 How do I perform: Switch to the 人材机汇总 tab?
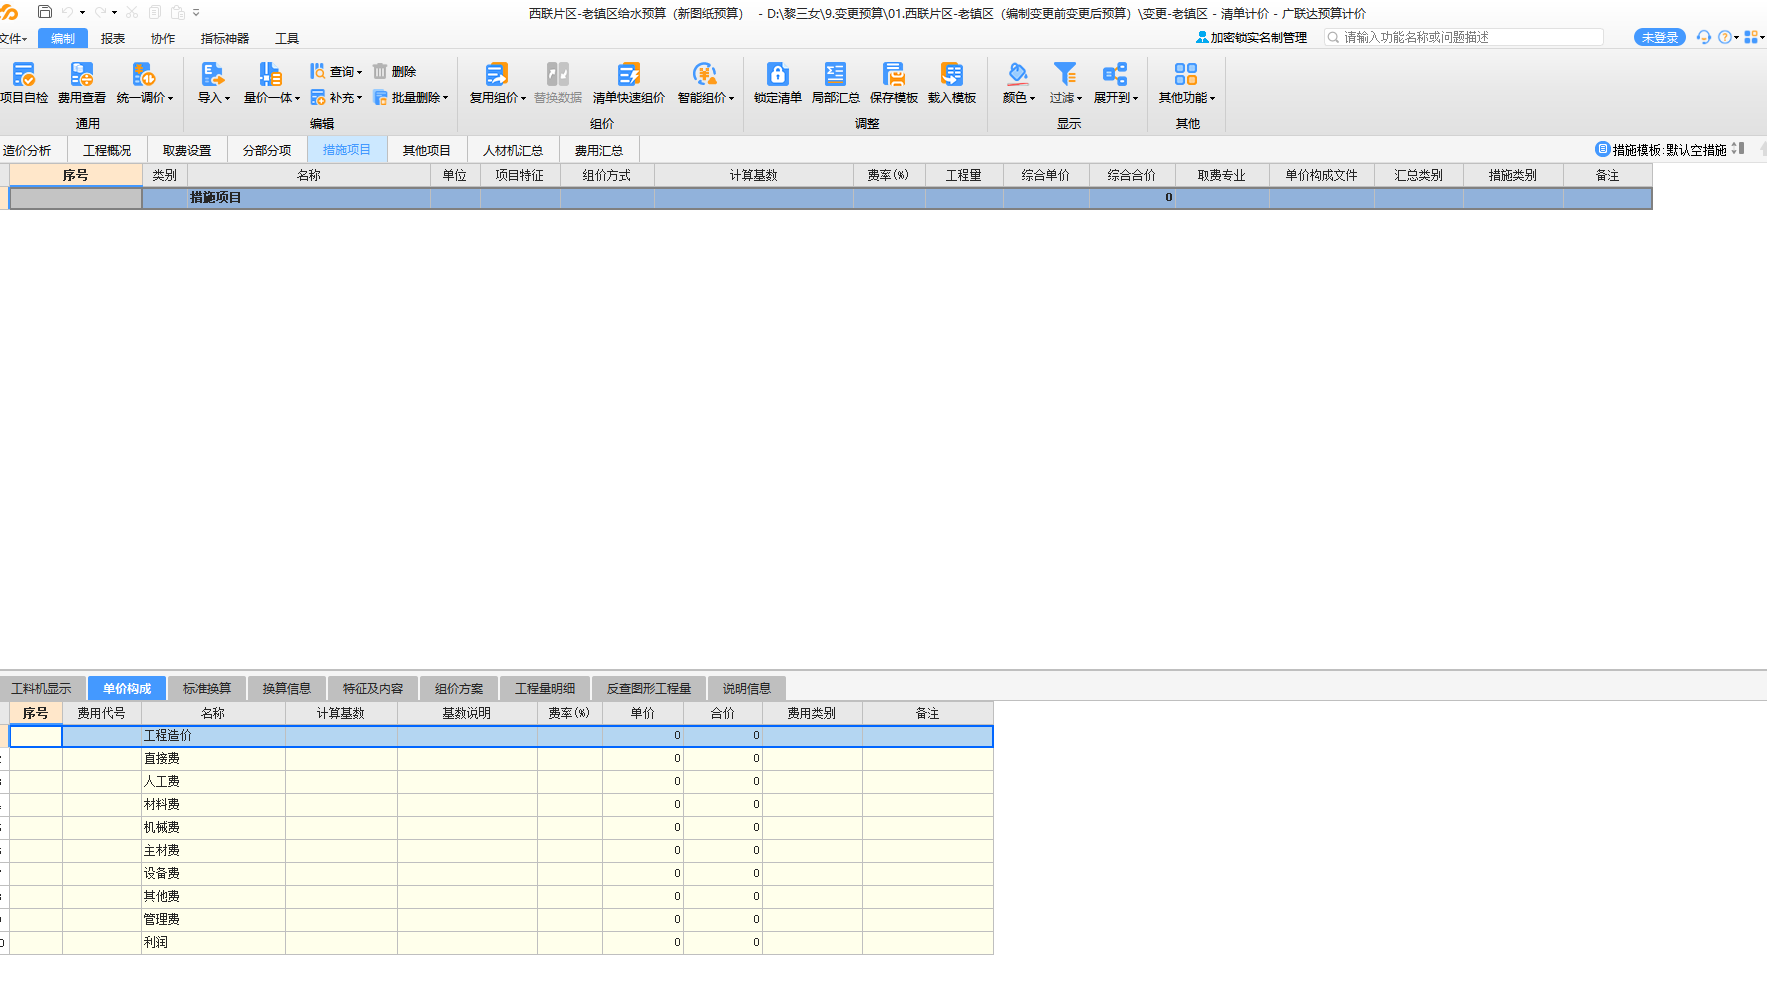coord(513,150)
